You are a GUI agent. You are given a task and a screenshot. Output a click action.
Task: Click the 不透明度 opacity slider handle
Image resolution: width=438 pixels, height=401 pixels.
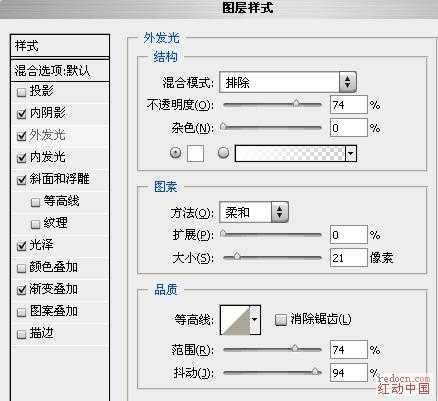(x=296, y=103)
